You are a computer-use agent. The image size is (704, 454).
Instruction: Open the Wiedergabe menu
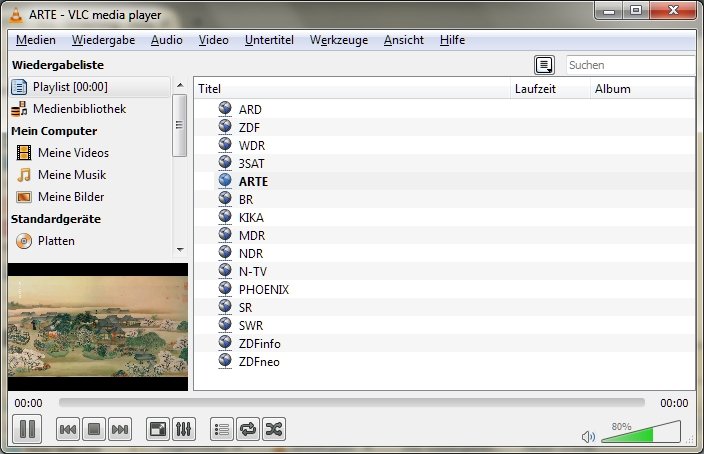[x=103, y=40]
